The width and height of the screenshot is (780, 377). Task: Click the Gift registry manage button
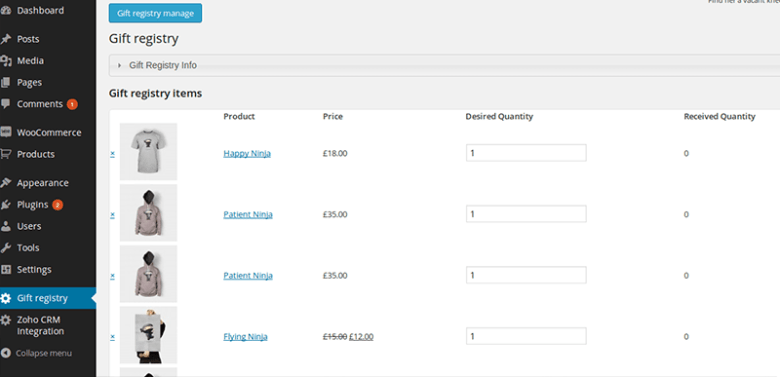coord(155,13)
